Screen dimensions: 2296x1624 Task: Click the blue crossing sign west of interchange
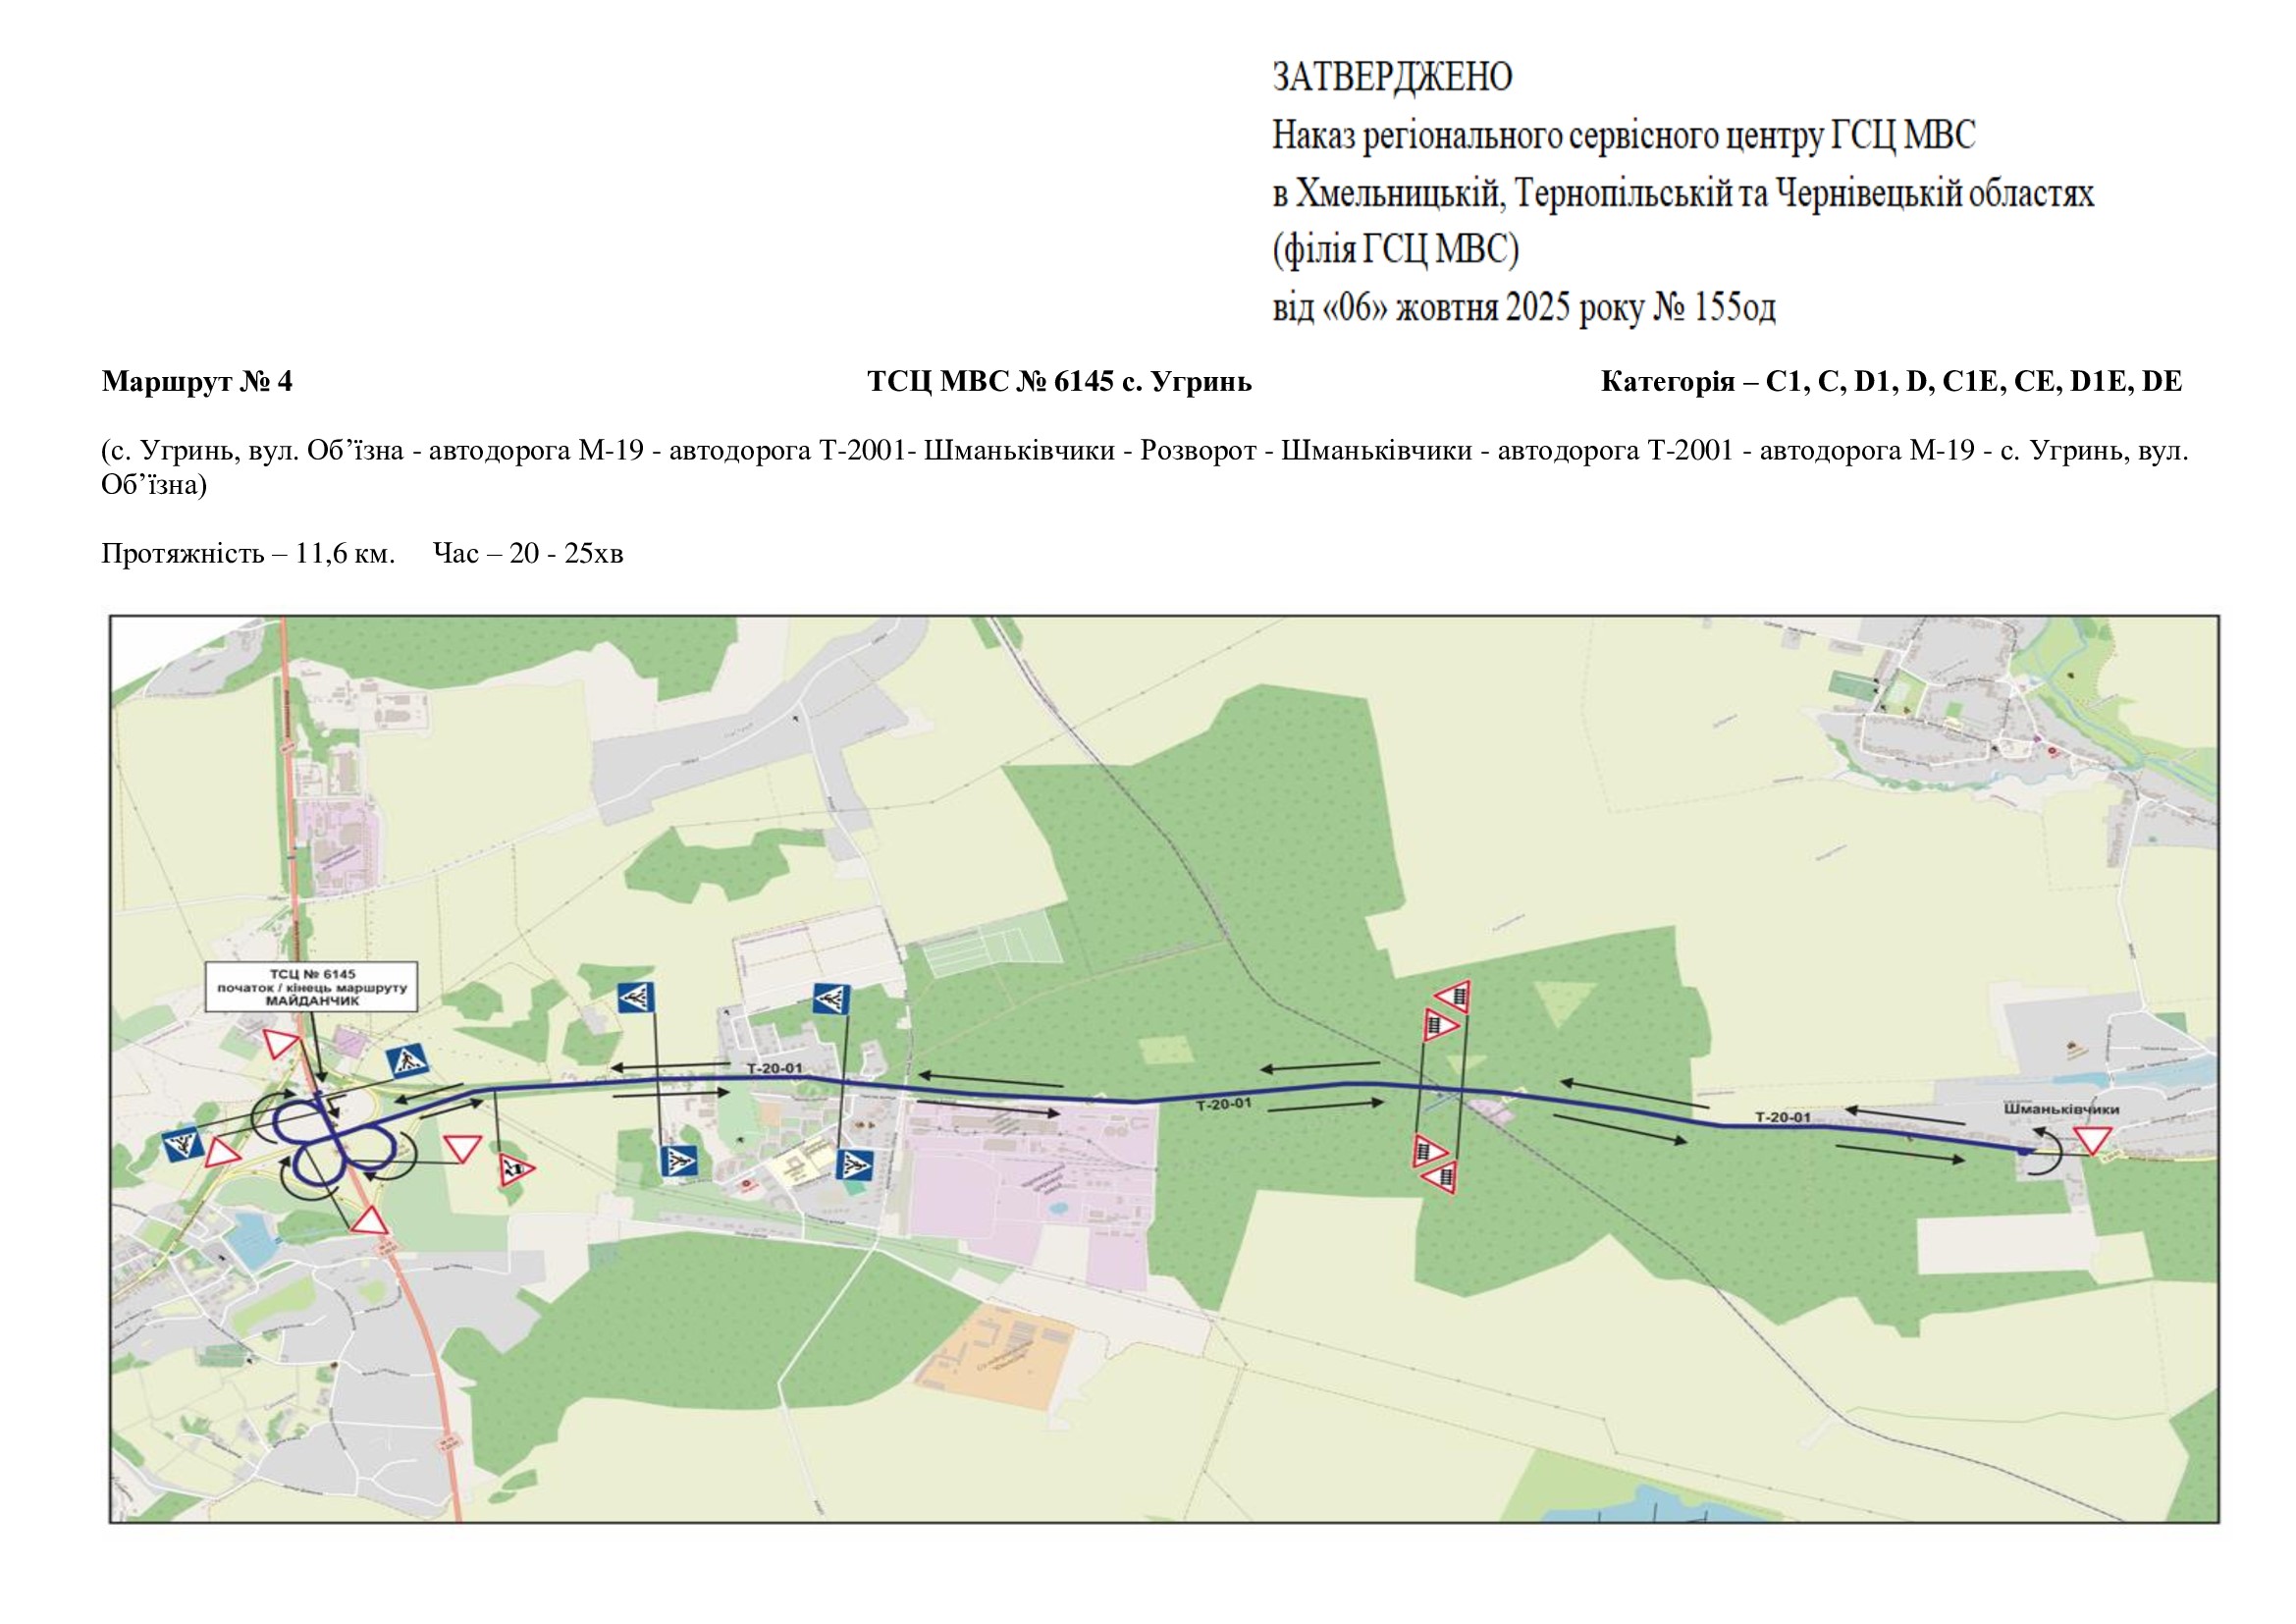[x=183, y=1145]
